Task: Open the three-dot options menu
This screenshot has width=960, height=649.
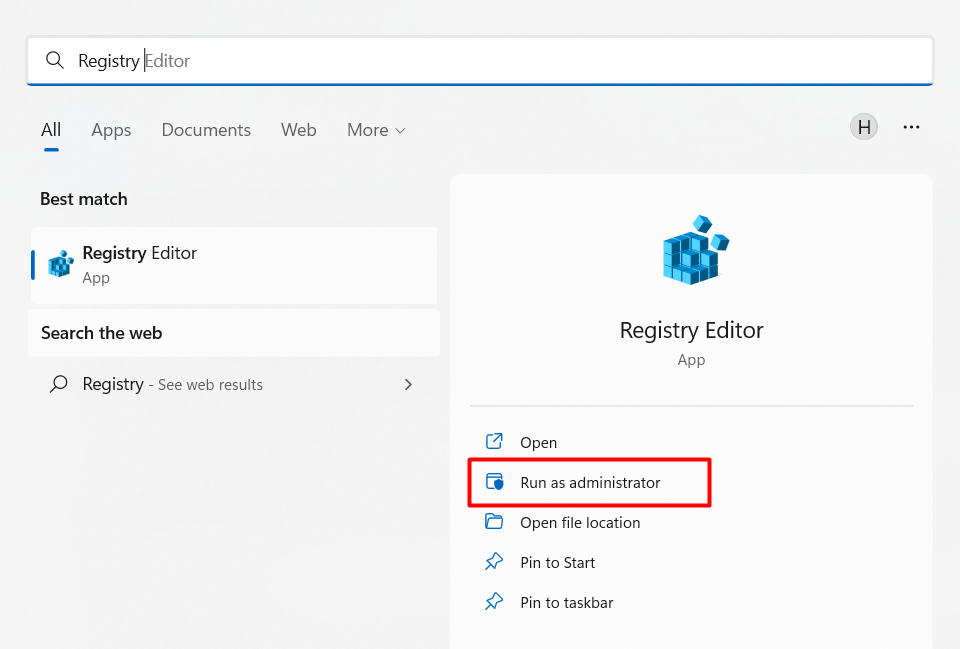Action: (x=911, y=127)
